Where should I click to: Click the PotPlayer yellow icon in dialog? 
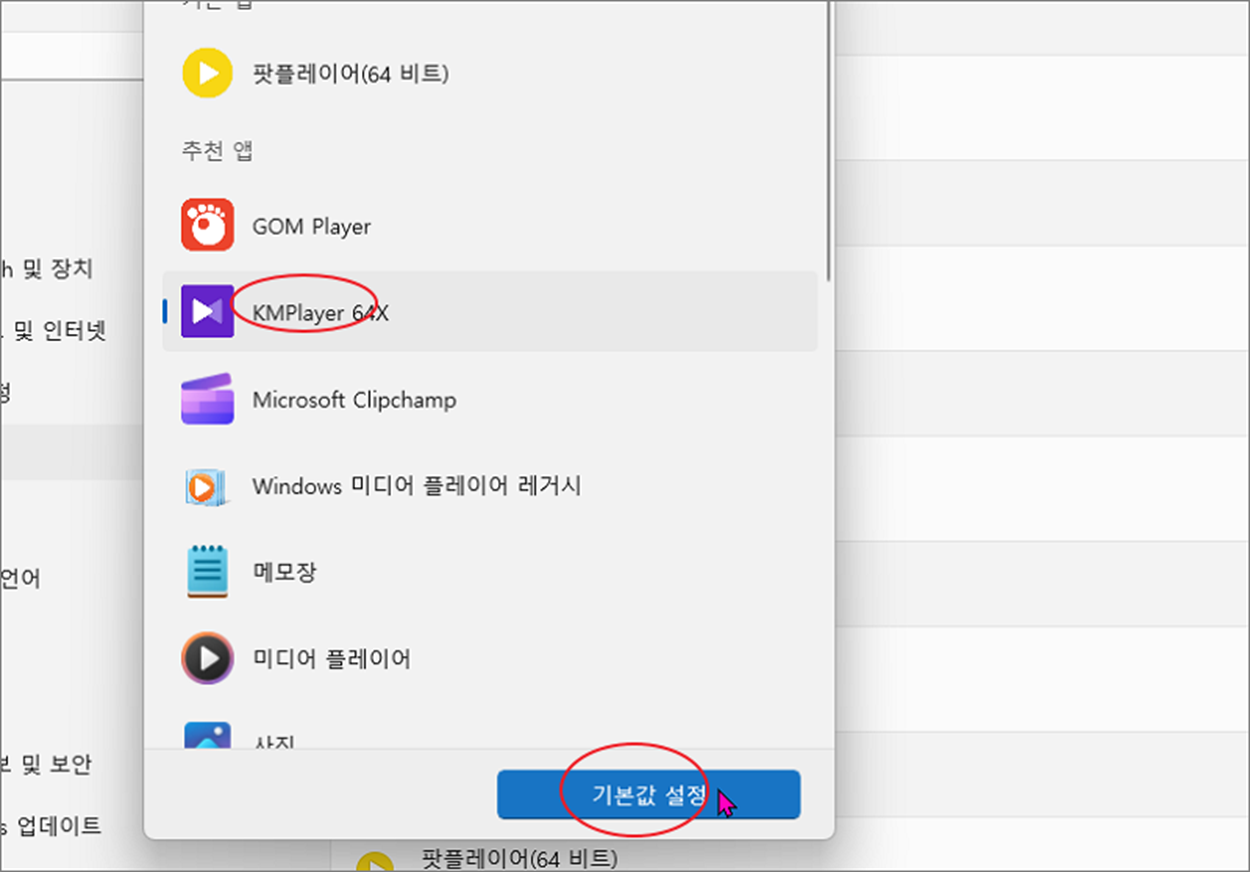coord(207,73)
